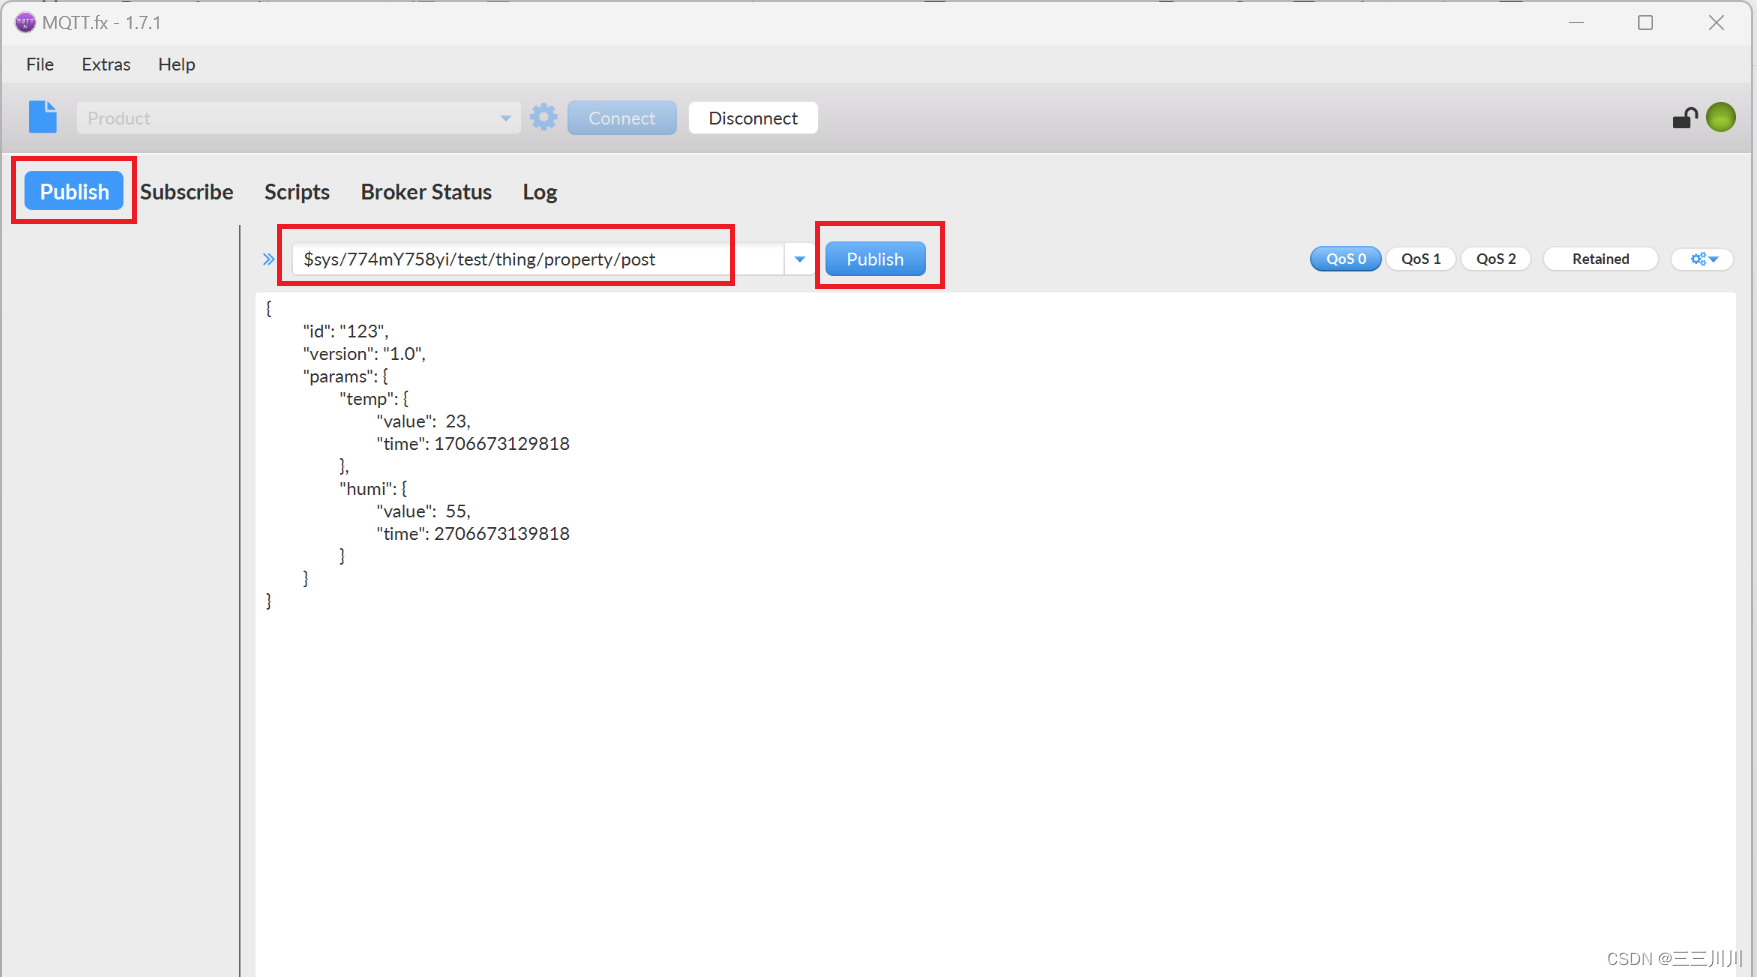Select QoS 2 level
The height and width of the screenshot is (977, 1757).
1496,259
